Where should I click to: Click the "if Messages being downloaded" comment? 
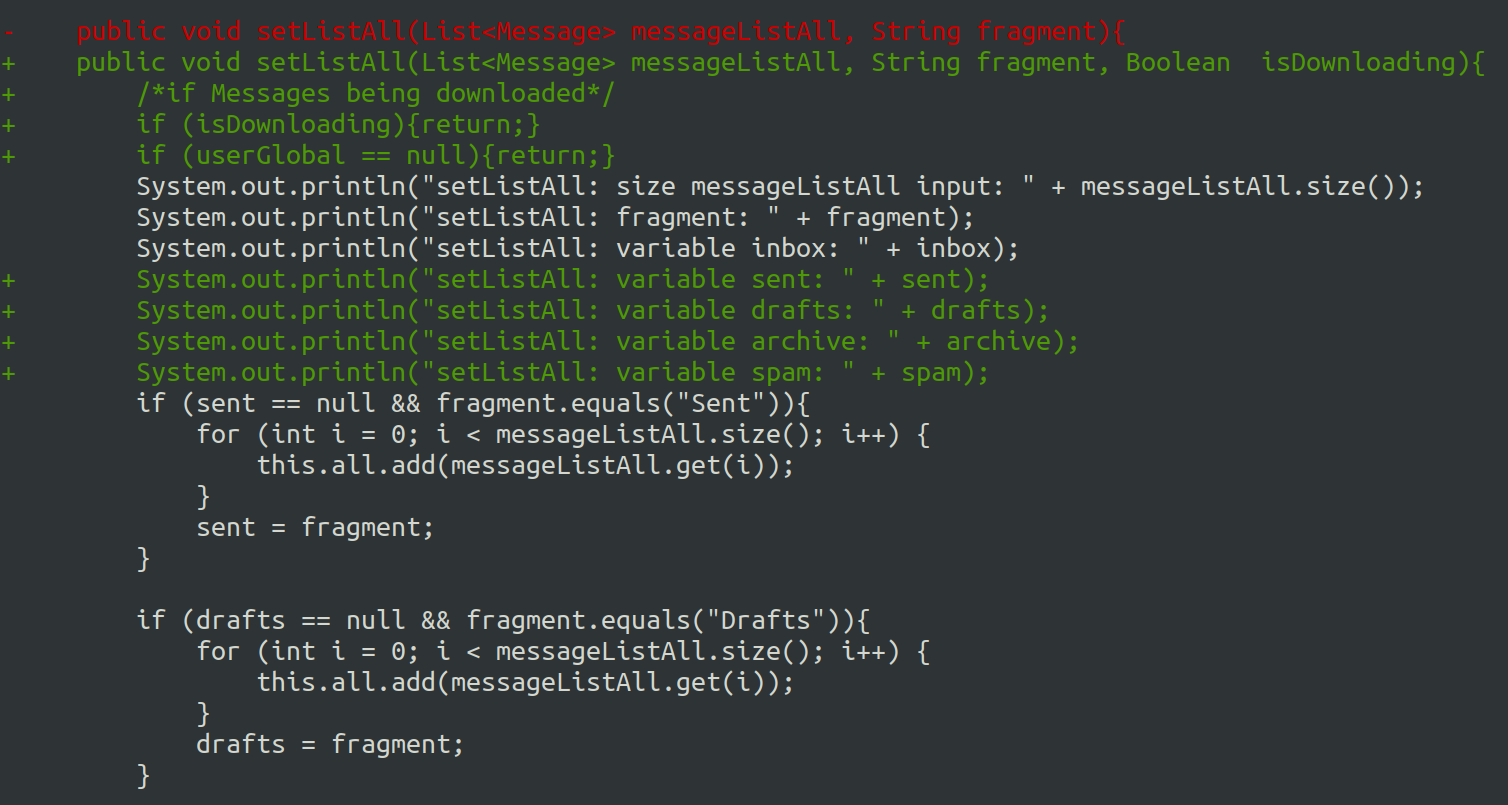(376, 94)
